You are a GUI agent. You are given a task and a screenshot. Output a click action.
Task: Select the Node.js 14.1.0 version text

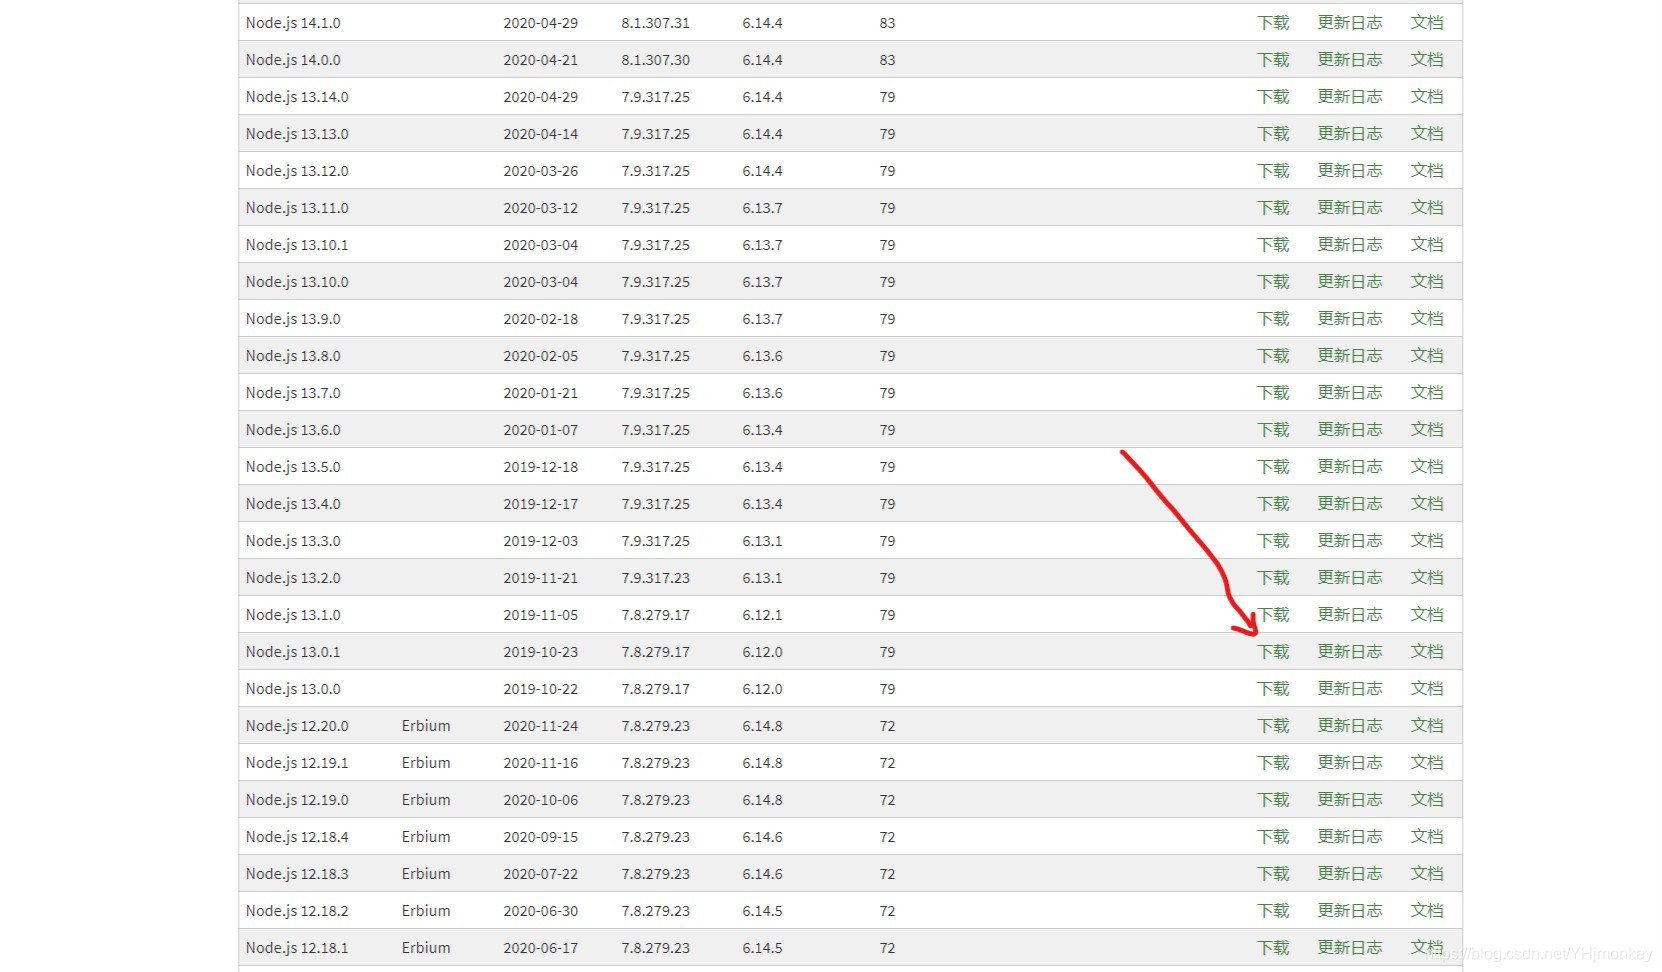tap(293, 23)
